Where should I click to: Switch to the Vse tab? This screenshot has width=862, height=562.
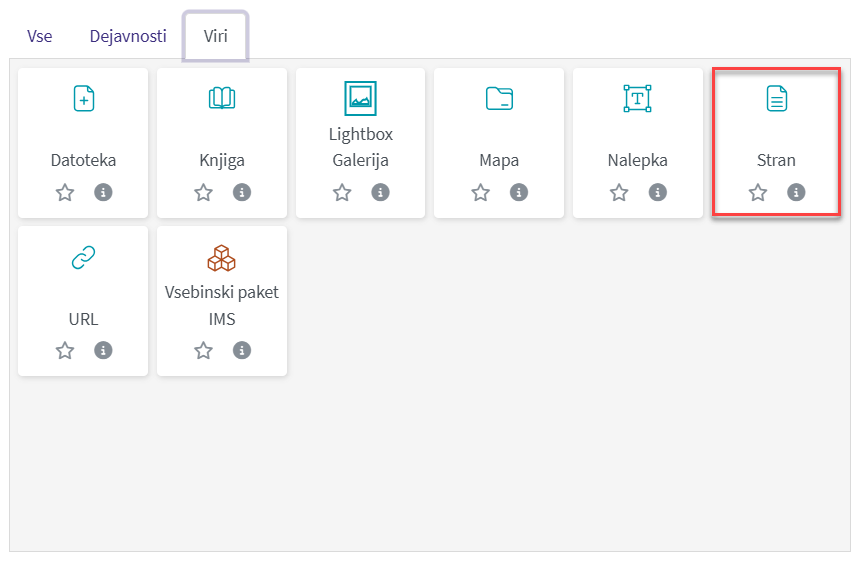[40, 37]
